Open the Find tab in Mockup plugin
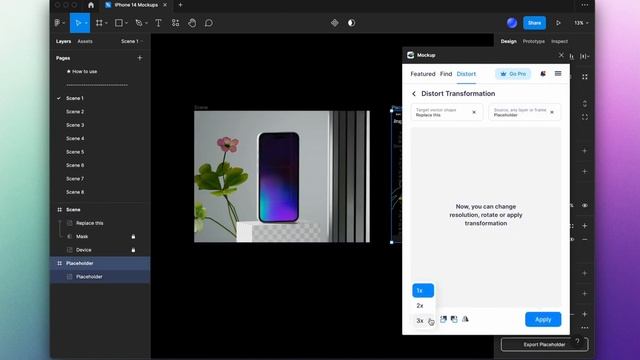The height and width of the screenshot is (360, 640). [446, 74]
